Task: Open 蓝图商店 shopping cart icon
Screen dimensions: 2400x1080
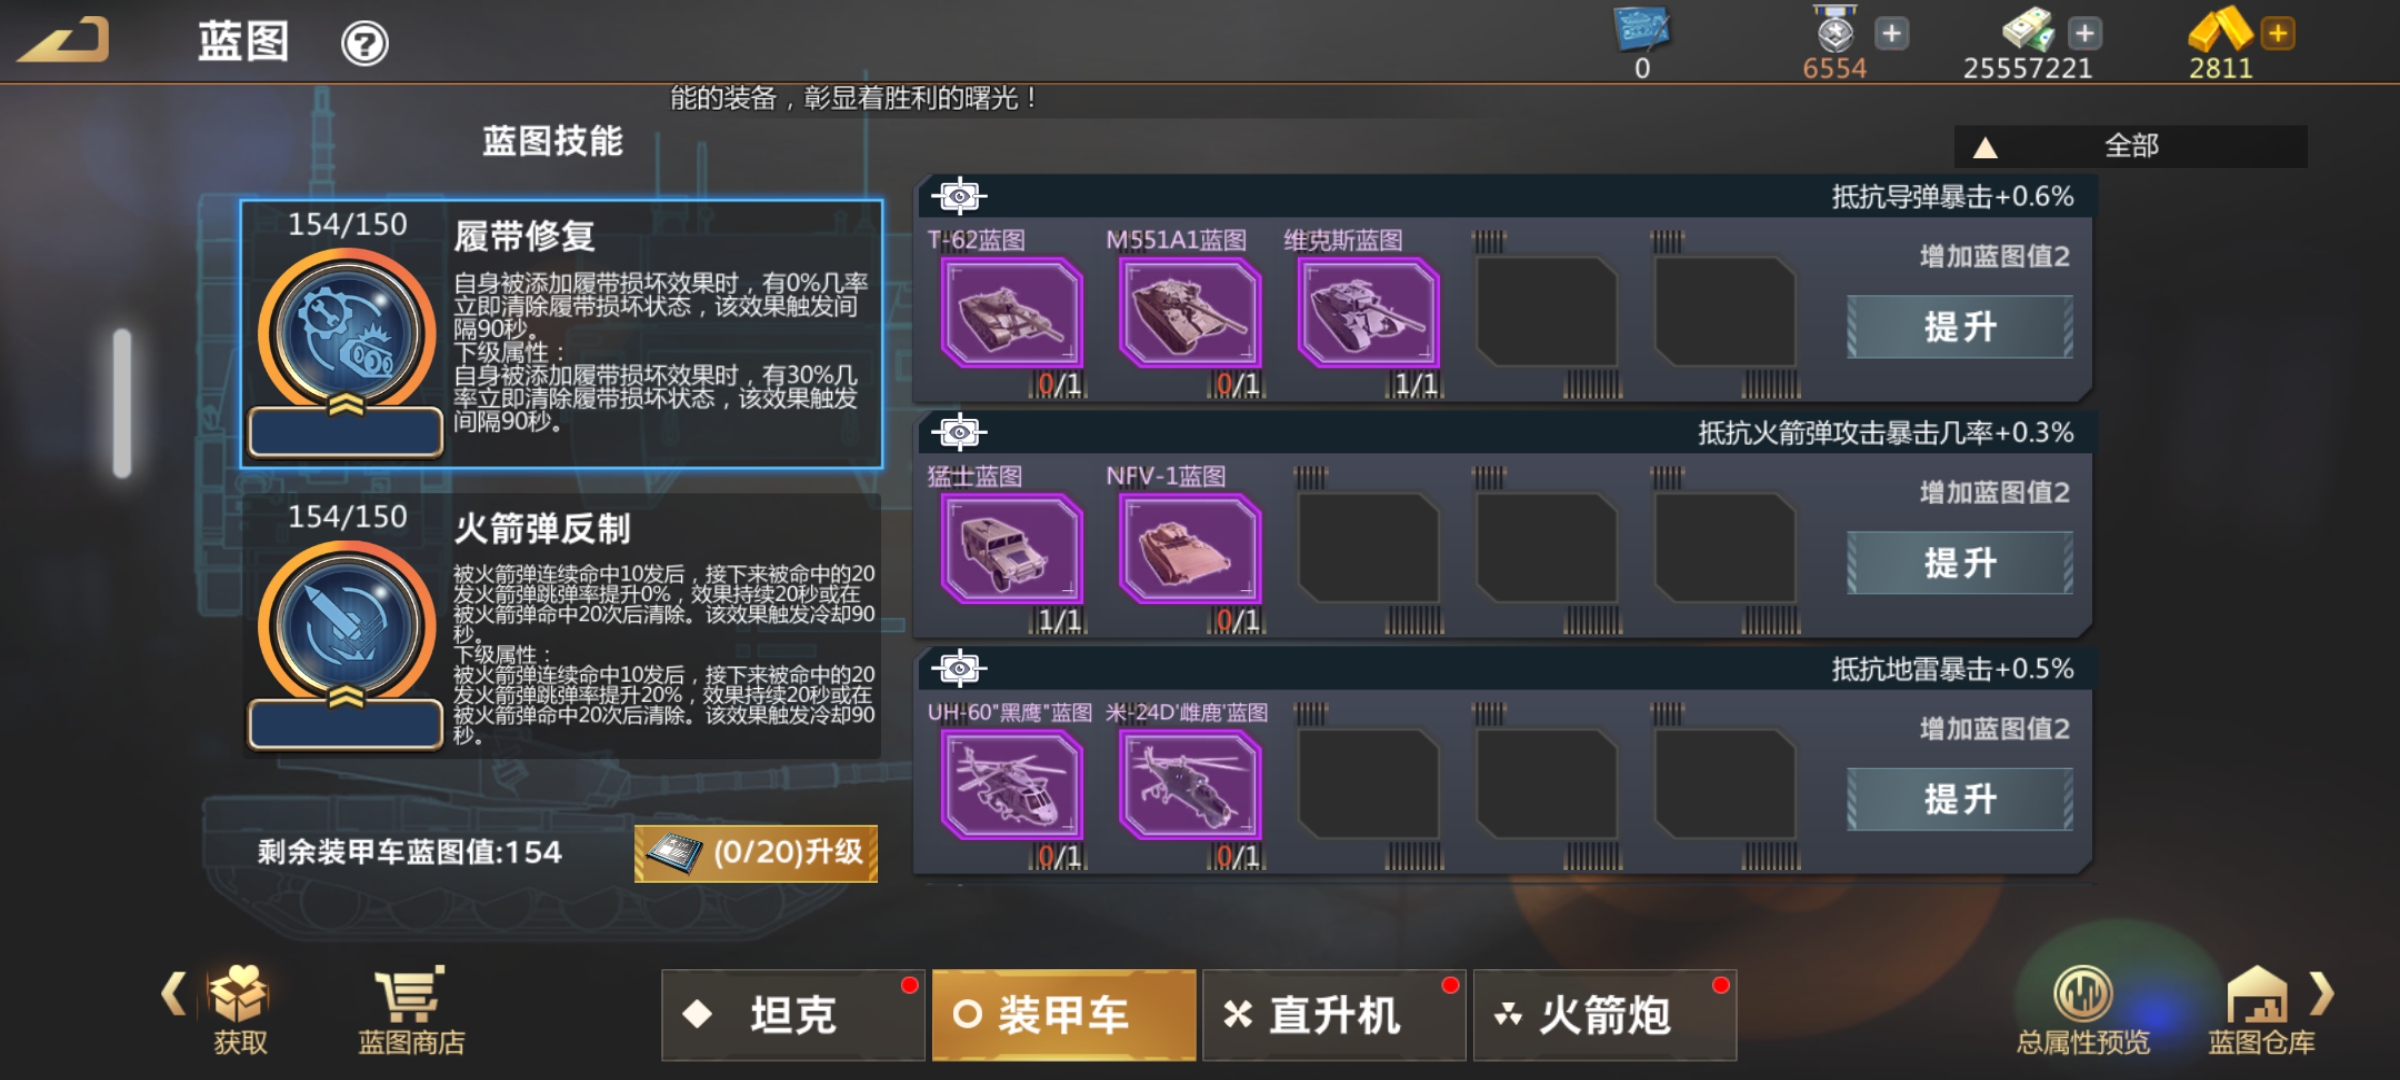Action: [x=411, y=1010]
